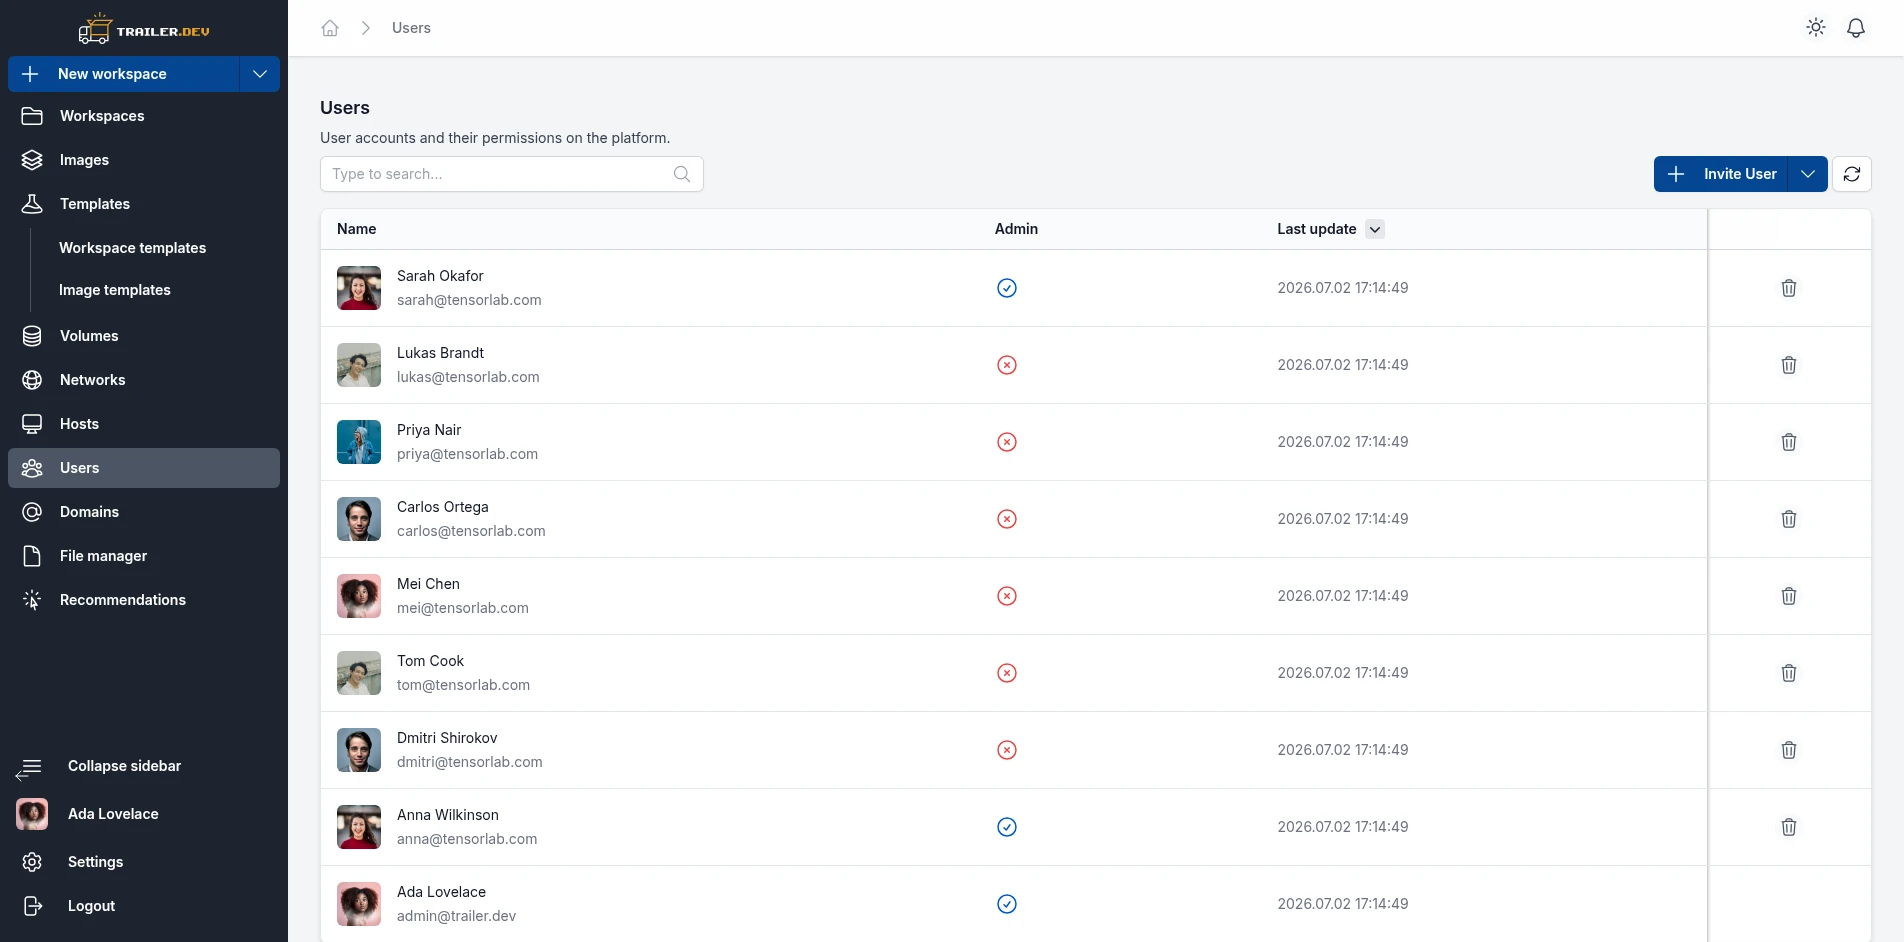The width and height of the screenshot is (1904, 942).
Task: Delete Lukas Brandt using trash icon
Action: point(1789,365)
